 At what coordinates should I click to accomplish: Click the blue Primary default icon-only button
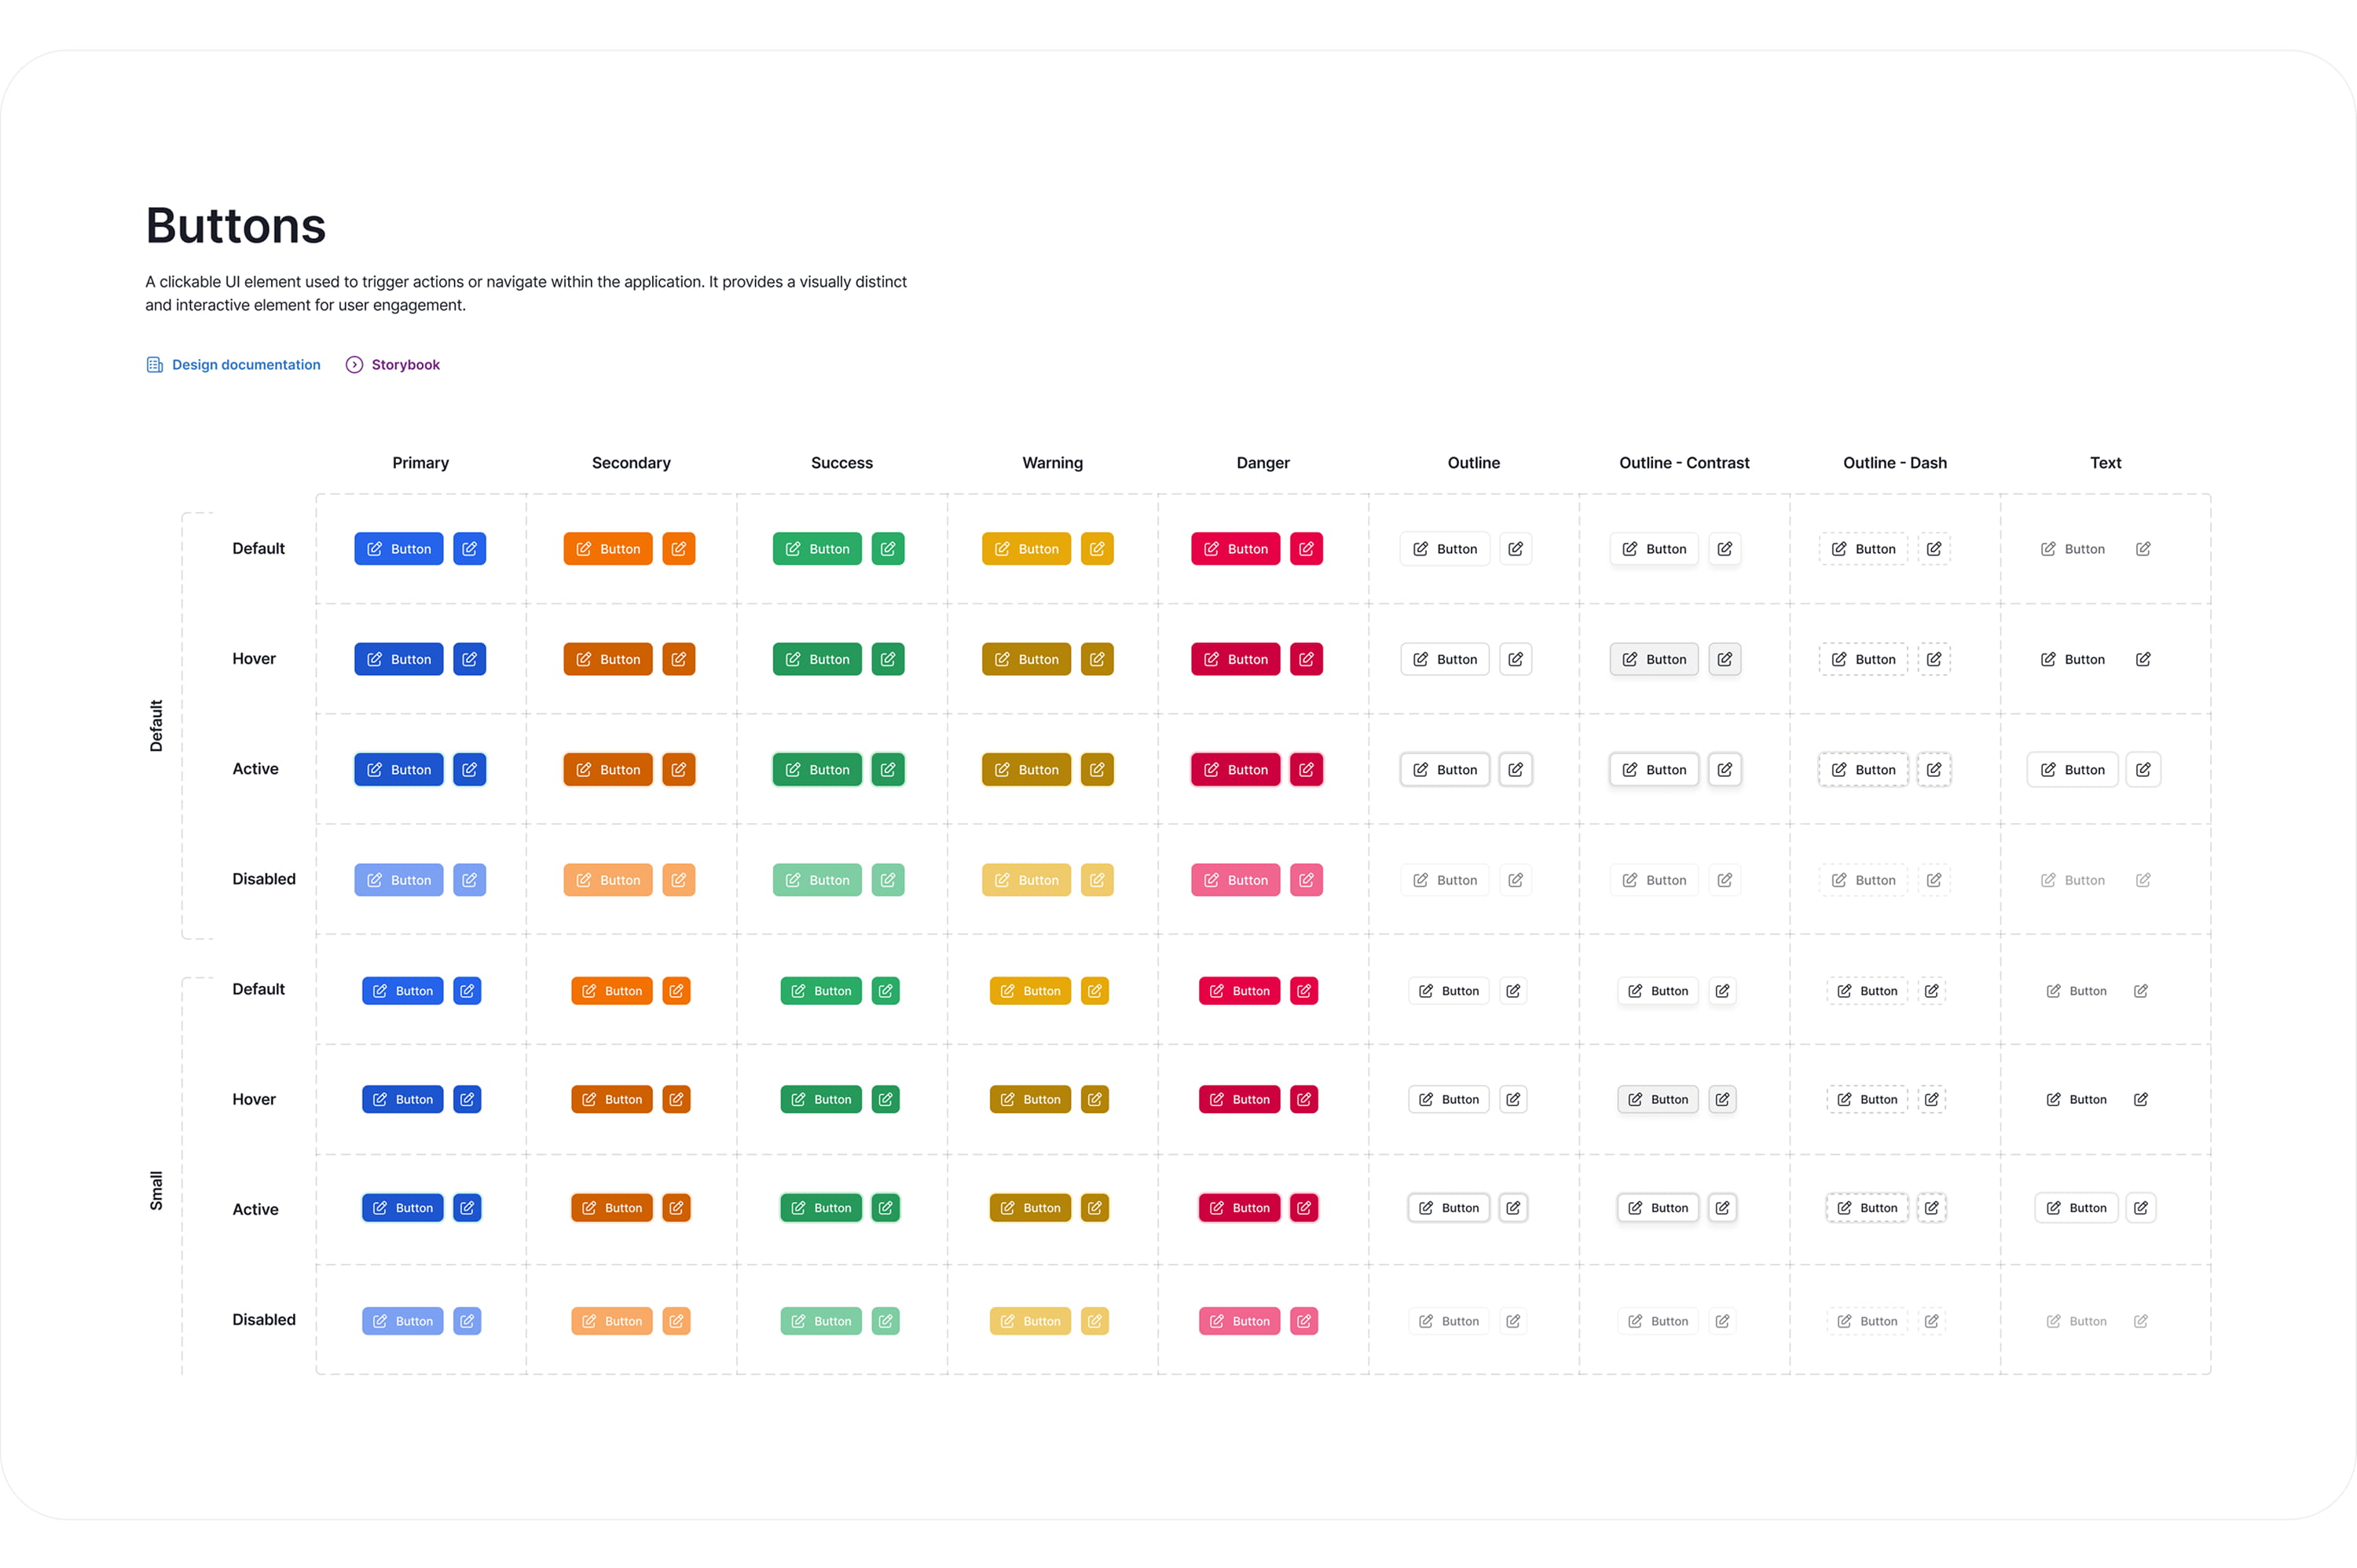tap(469, 549)
